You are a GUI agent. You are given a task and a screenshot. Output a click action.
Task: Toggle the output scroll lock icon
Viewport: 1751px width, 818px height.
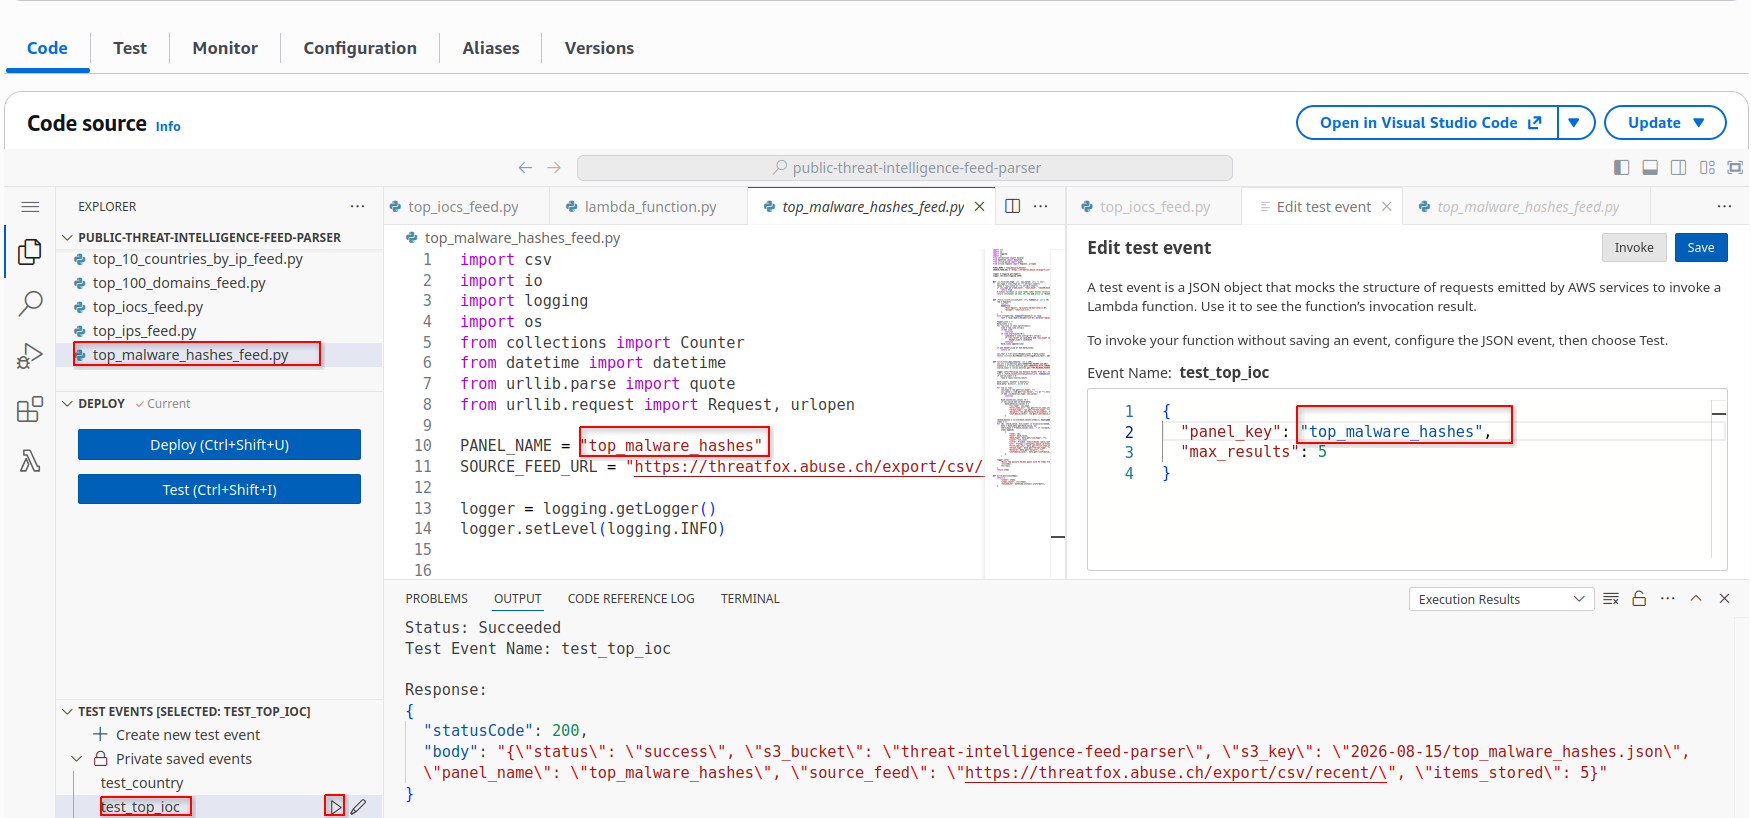(x=1639, y=599)
